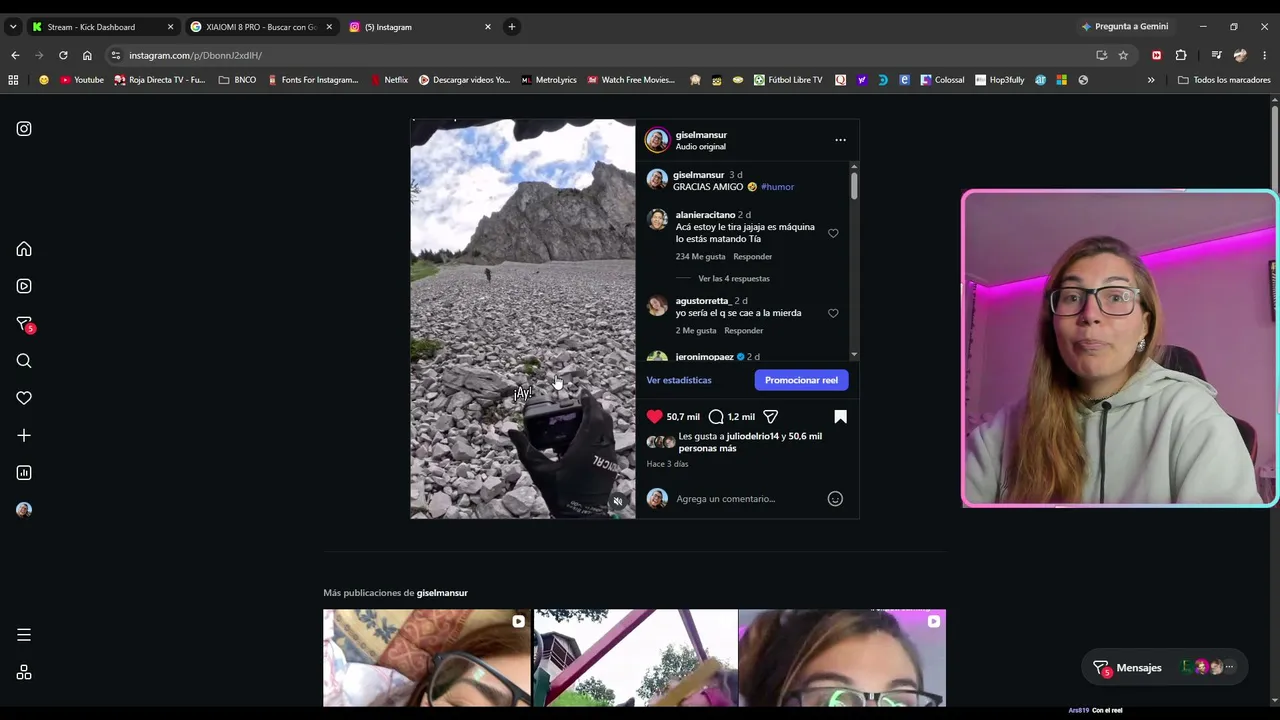The height and width of the screenshot is (720, 1280).
Task: Click the 'Promocionar reel' button
Action: (x=801, y=380)
